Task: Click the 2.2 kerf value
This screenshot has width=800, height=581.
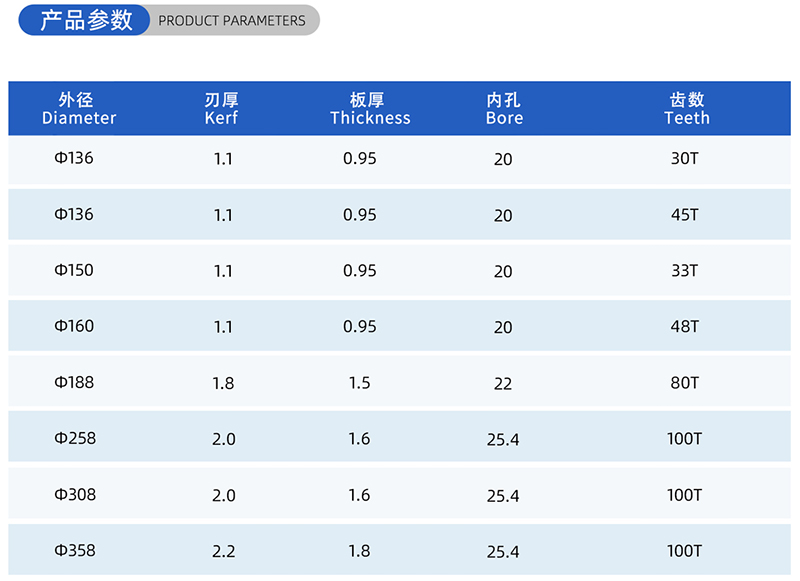Action: [223, 551]
